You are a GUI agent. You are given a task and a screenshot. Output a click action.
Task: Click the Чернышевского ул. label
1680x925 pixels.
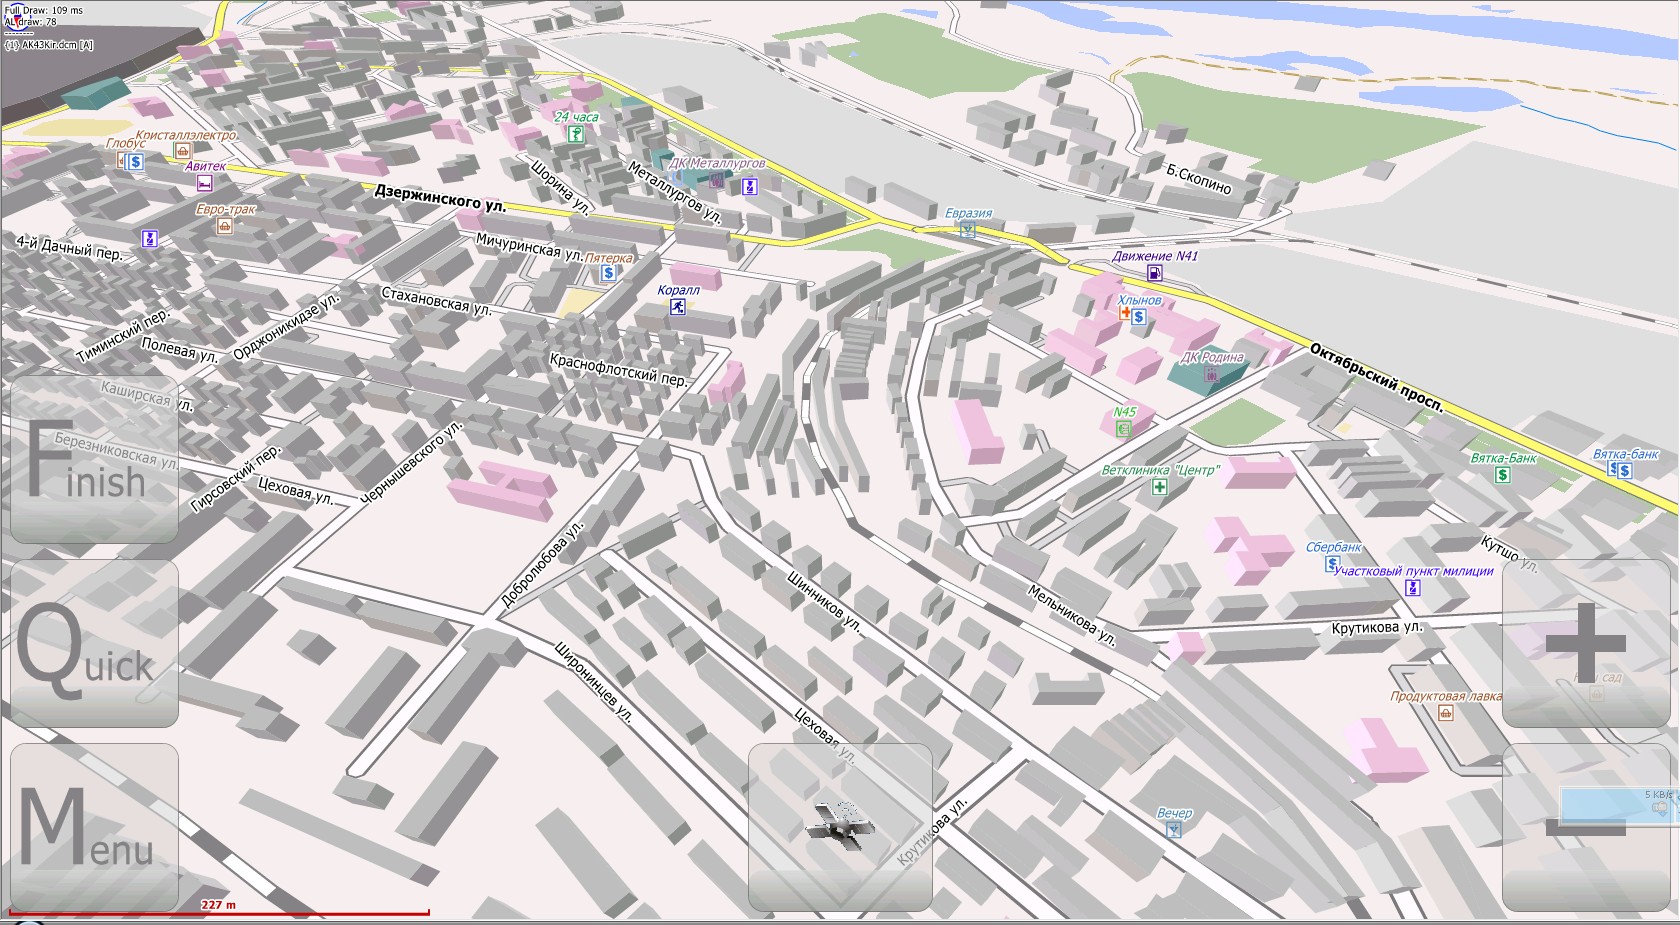[x=412, y=463]
